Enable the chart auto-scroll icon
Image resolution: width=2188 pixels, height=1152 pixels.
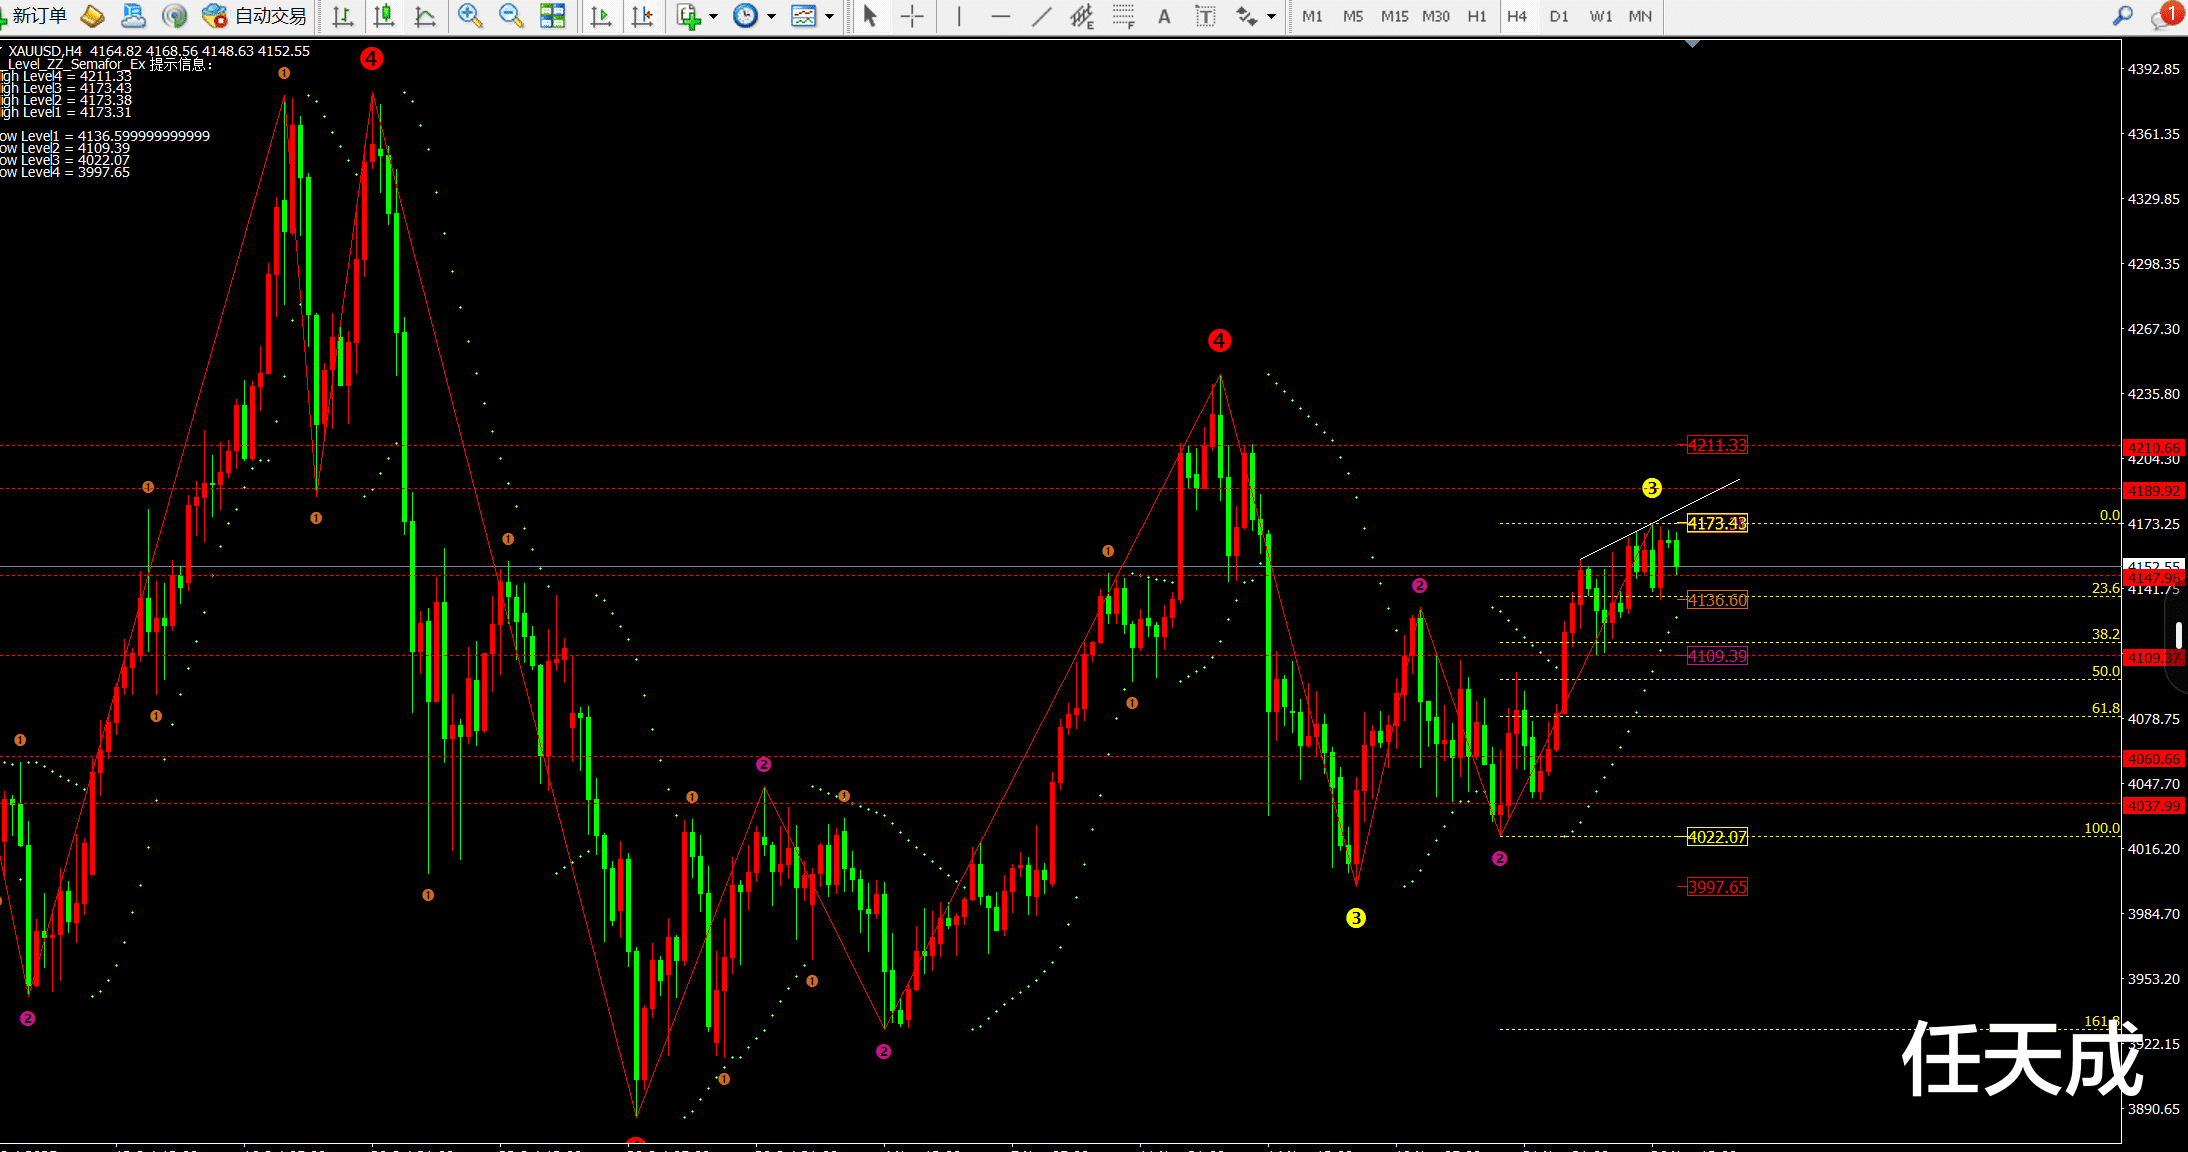[600, 16]
